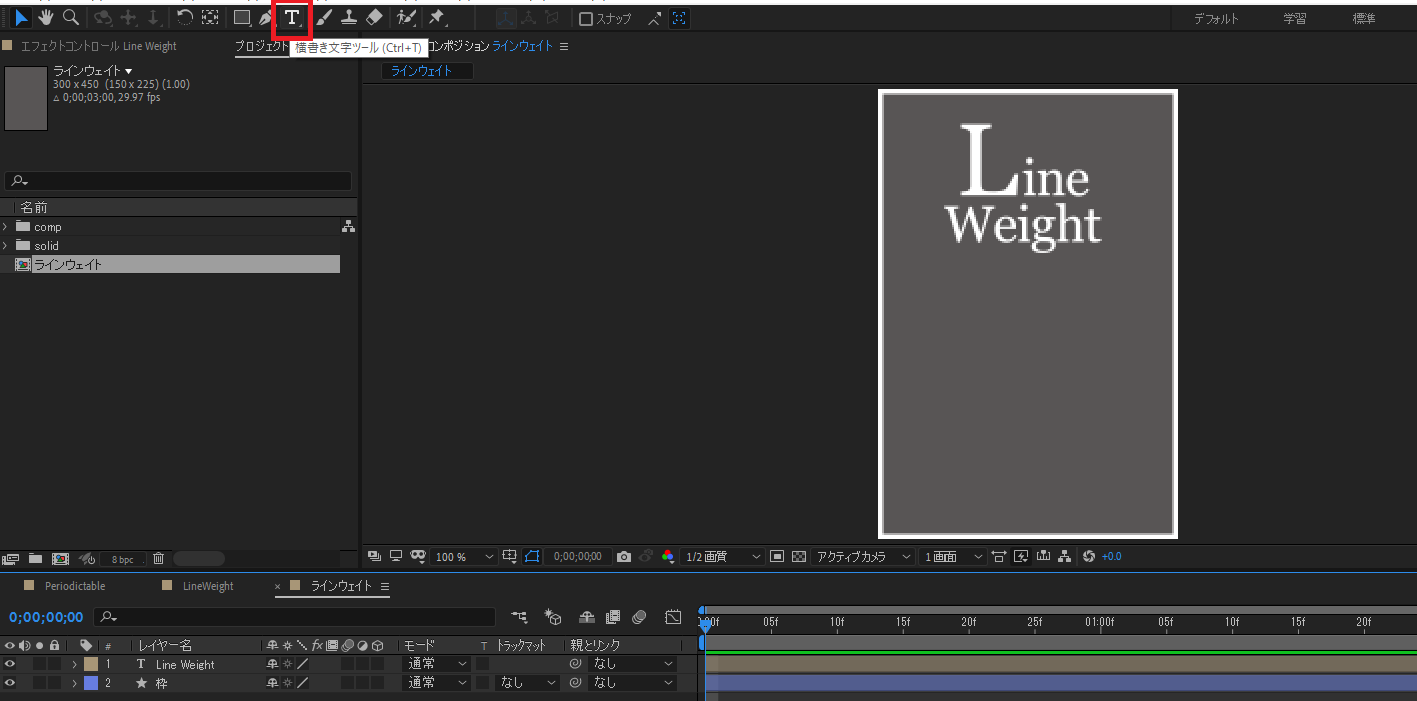
Task: Expand the comp folder in Project panel
Action: [6, 227]
